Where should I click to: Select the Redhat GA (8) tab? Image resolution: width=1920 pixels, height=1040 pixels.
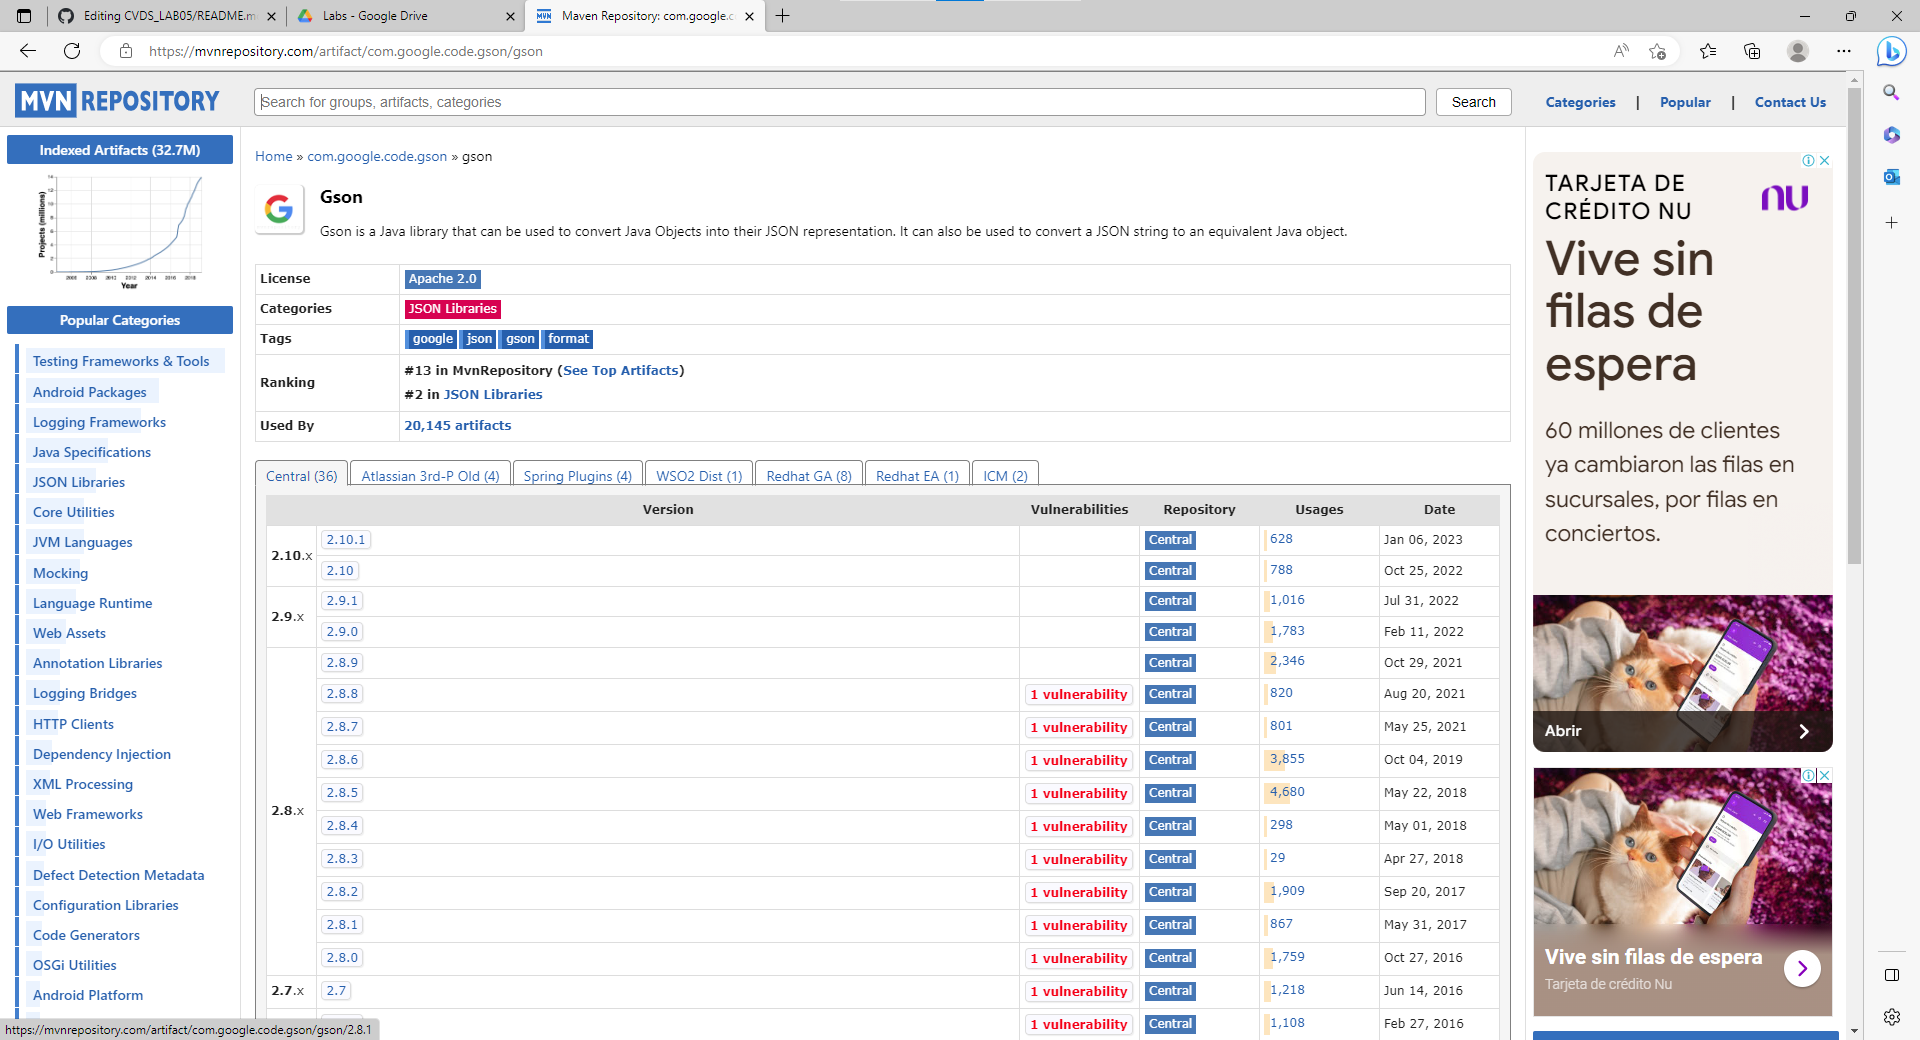pos(809,476)
